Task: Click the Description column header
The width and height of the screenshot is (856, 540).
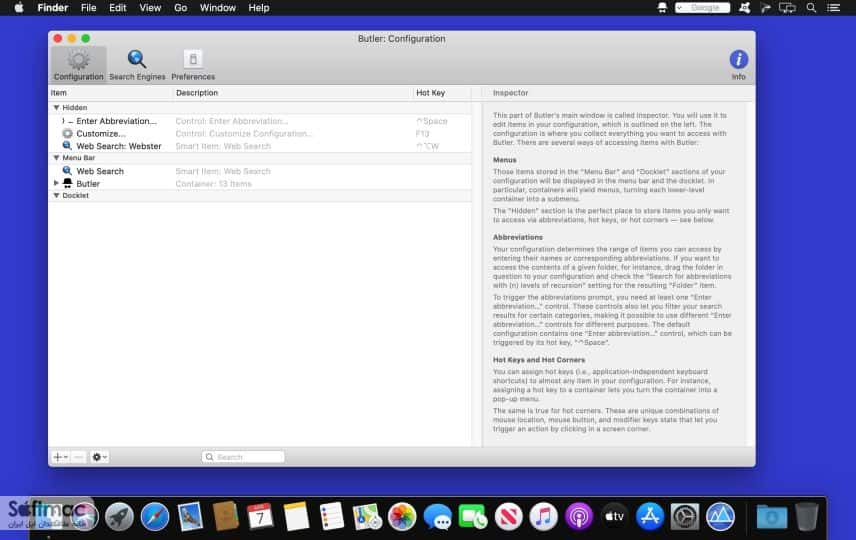Action: coord(293,93)
